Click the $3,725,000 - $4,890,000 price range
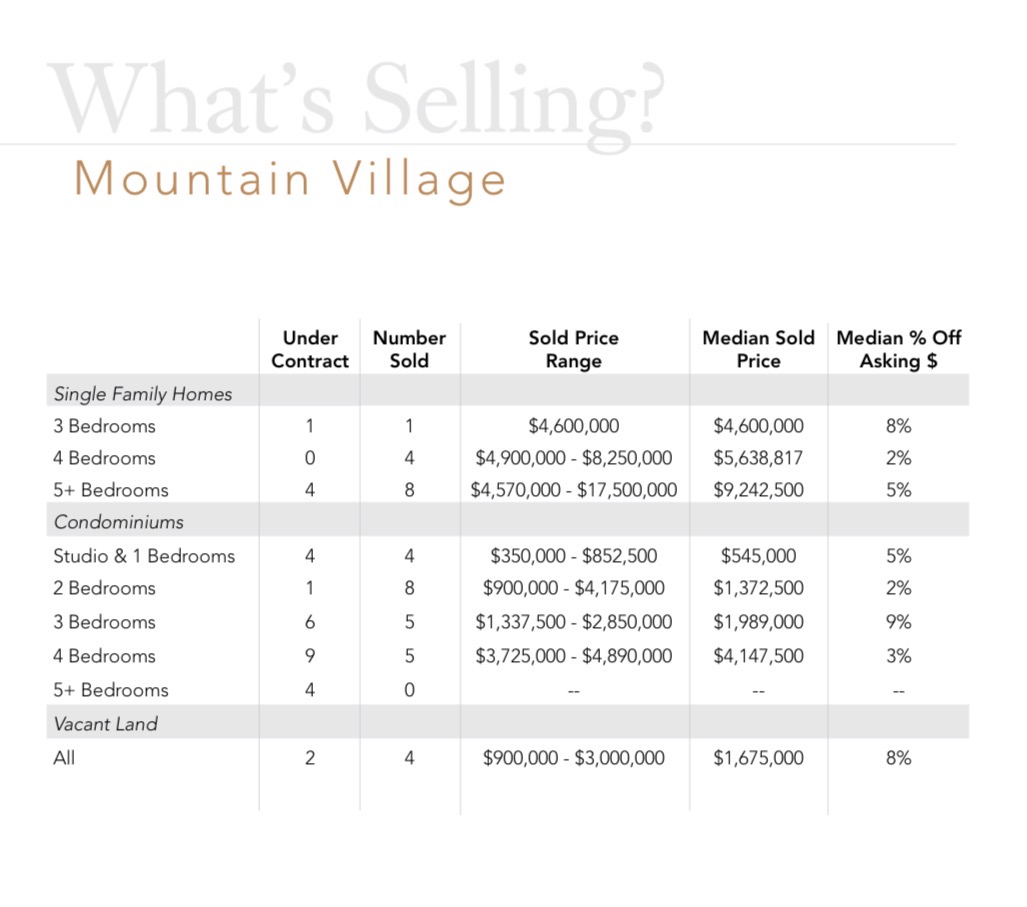 tap(574, 656)
